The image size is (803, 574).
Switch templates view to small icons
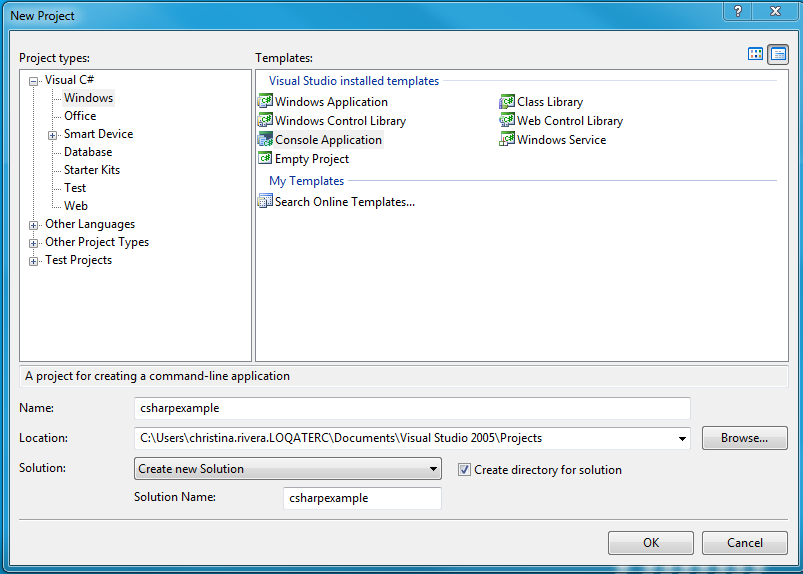[778, 54]
